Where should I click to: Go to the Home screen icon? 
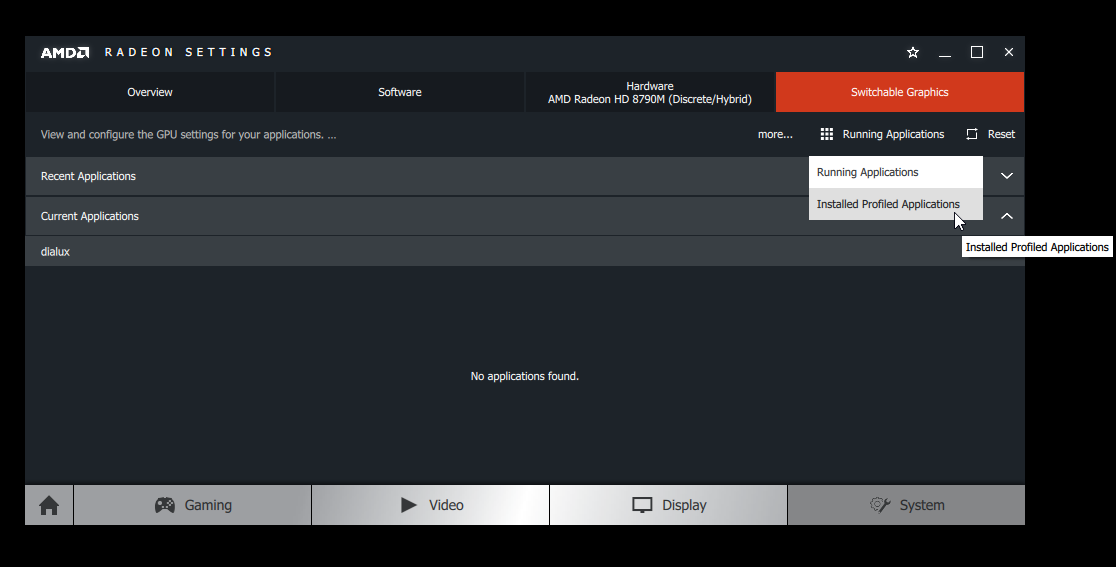tap(49, 505)
